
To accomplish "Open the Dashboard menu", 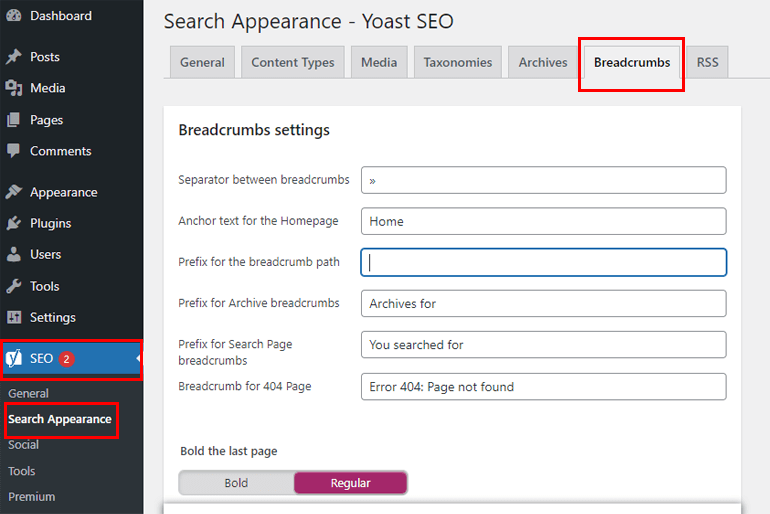I will [60, 16].
